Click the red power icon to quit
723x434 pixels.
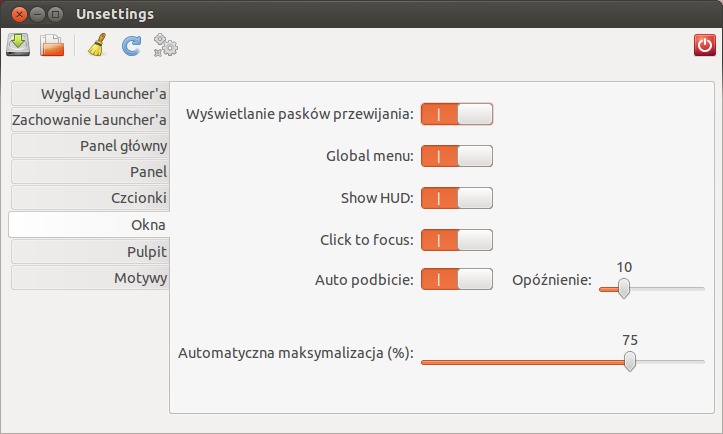point(705,45)
